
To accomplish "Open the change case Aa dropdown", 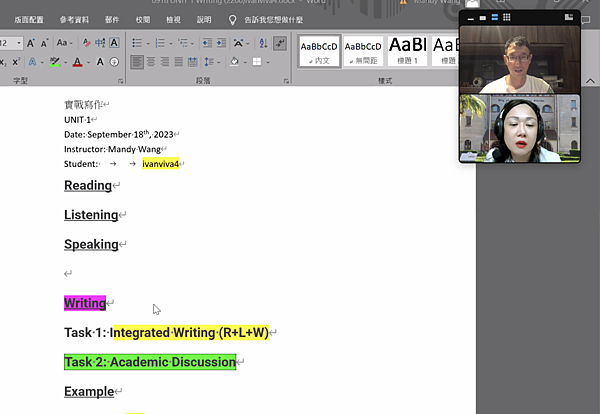I will pos(65,43).
